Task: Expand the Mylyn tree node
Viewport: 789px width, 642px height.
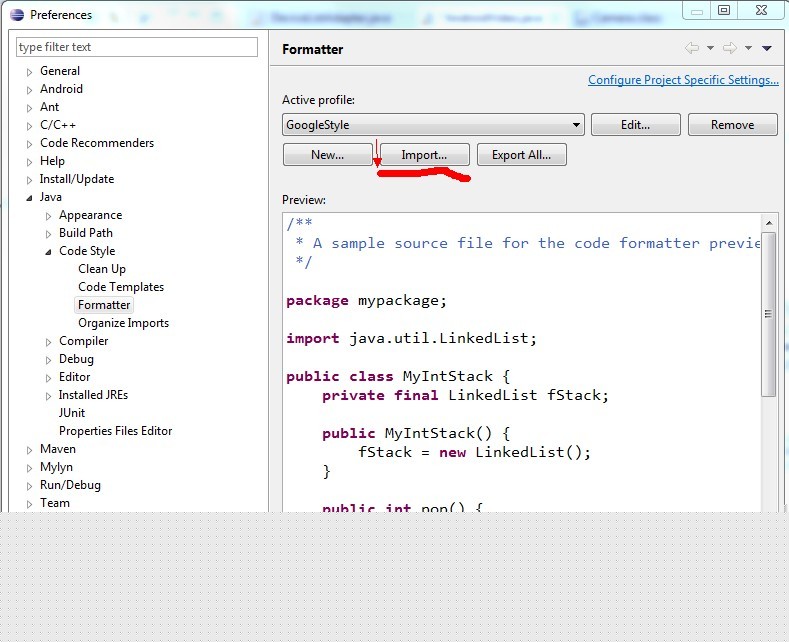Action: (29, 468)
